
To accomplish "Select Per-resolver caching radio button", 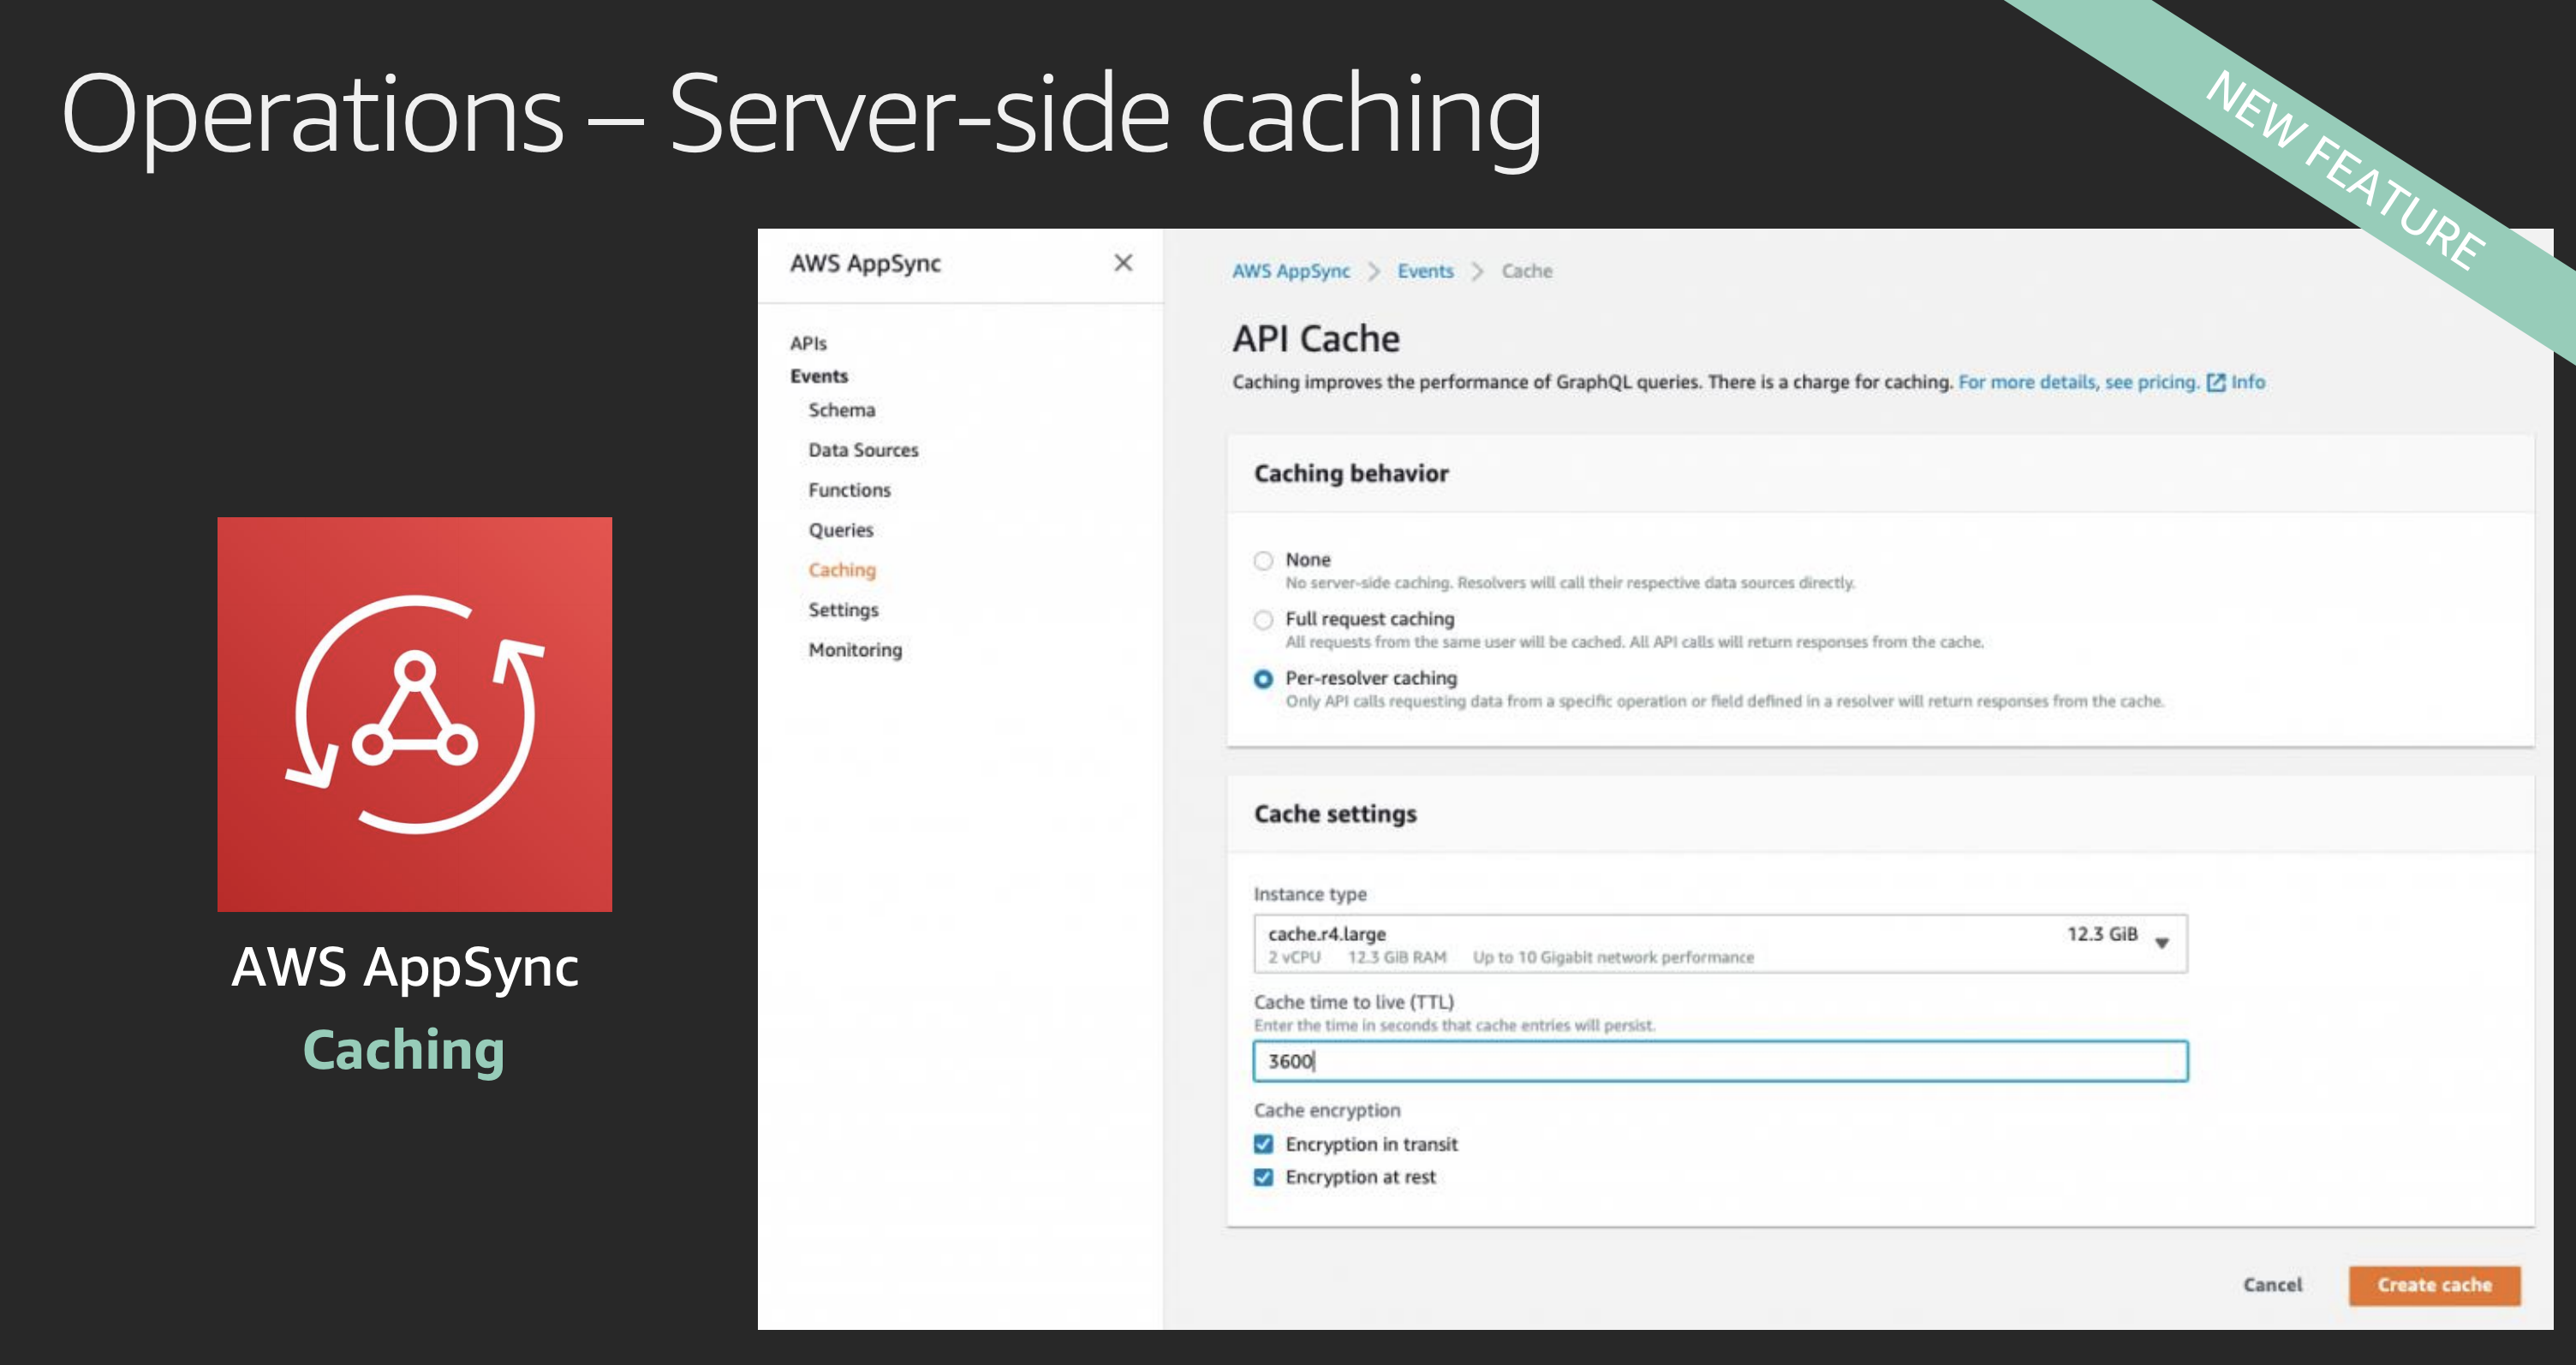I will 1263,679.
